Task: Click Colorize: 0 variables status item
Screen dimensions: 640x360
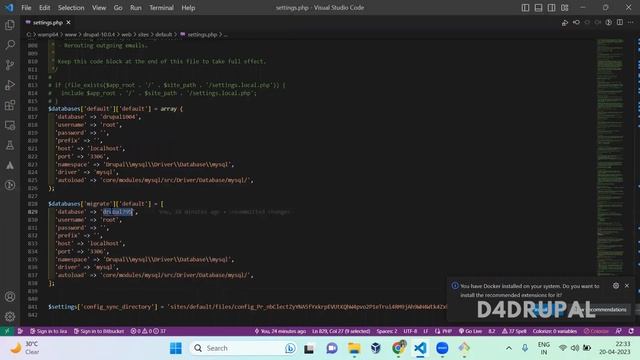Action: click(554, 331)
